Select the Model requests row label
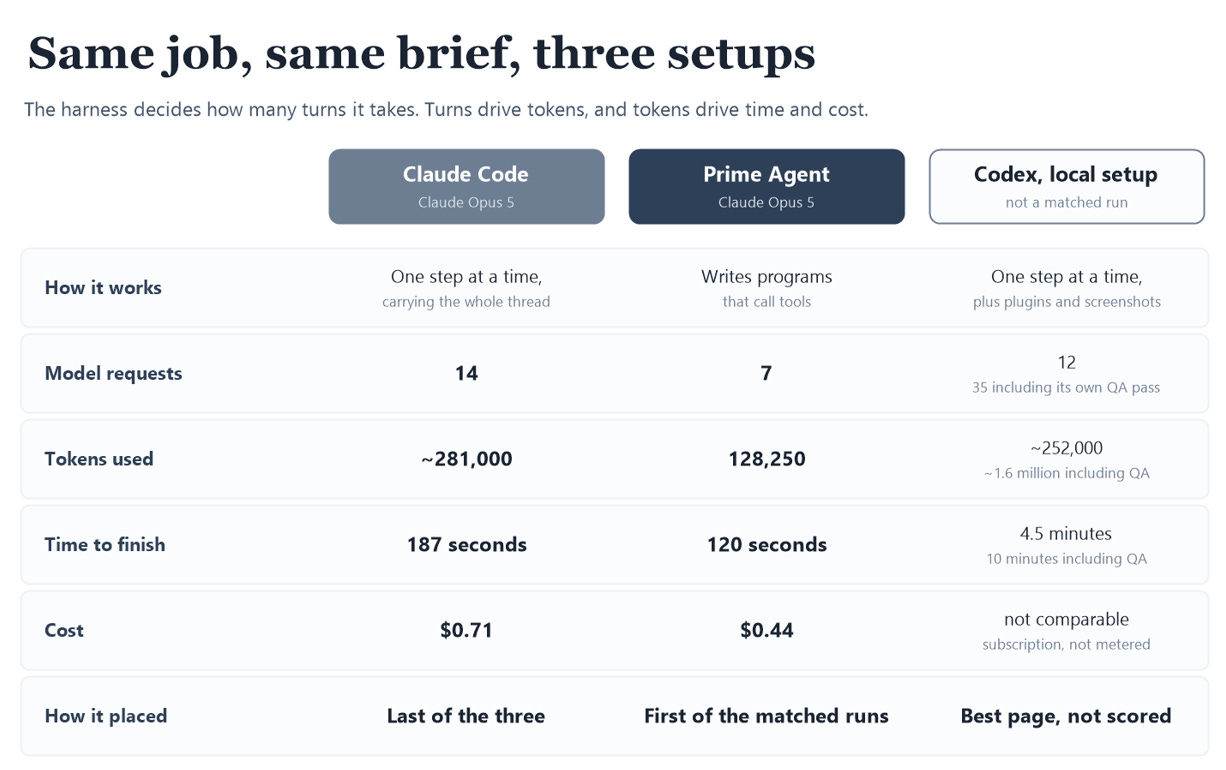 (114, 374)
